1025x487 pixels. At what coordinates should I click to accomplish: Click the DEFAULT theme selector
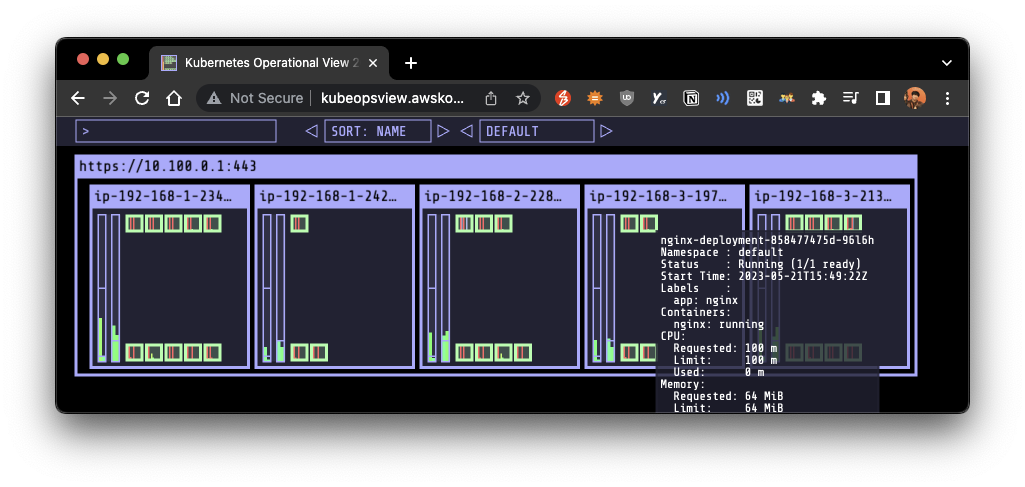(x=537, y=131)
